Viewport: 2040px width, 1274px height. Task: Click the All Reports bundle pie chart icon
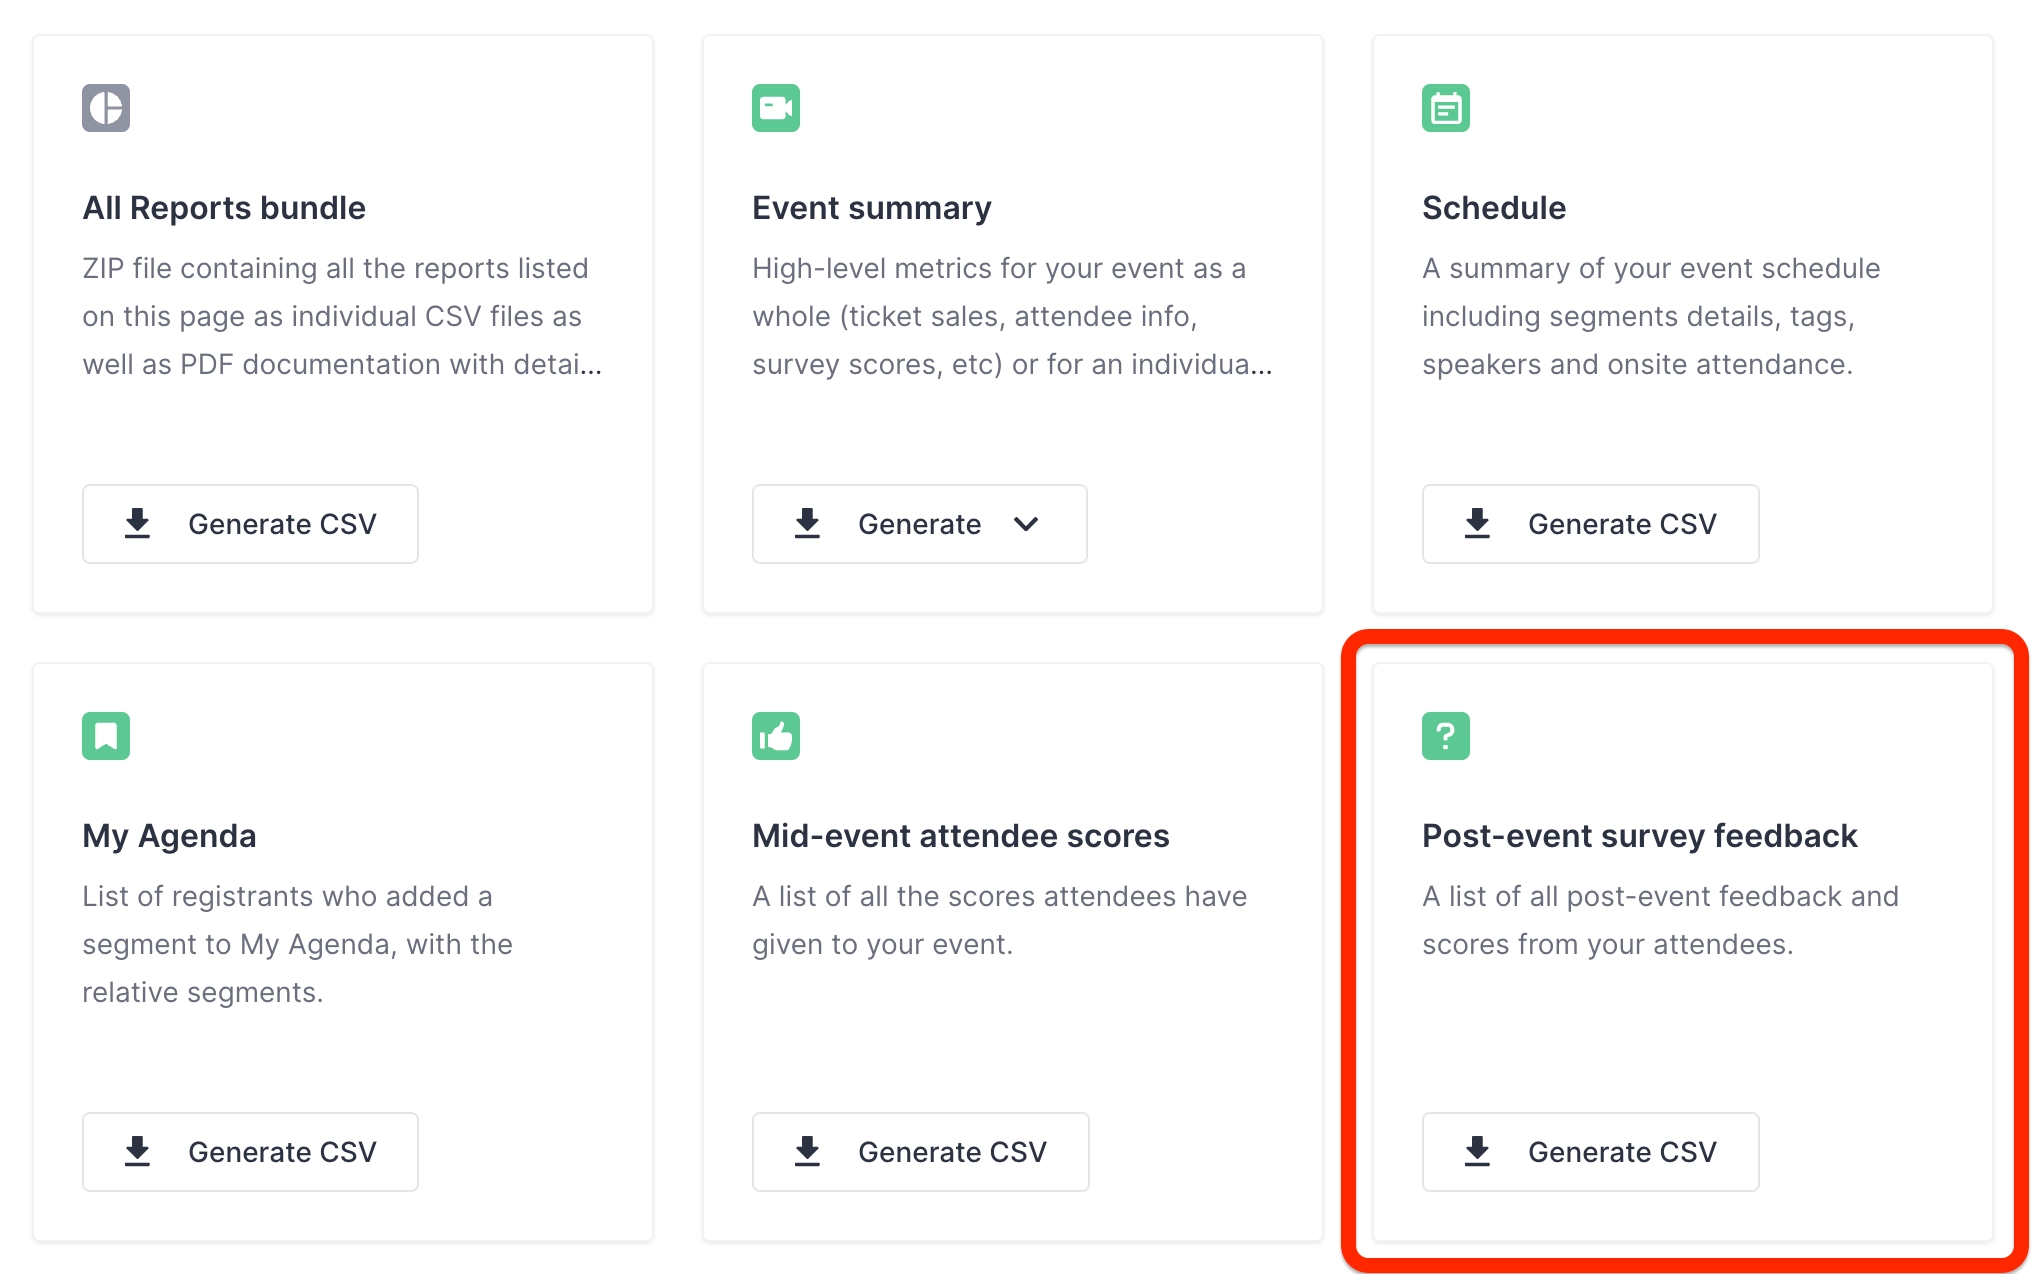106,108
